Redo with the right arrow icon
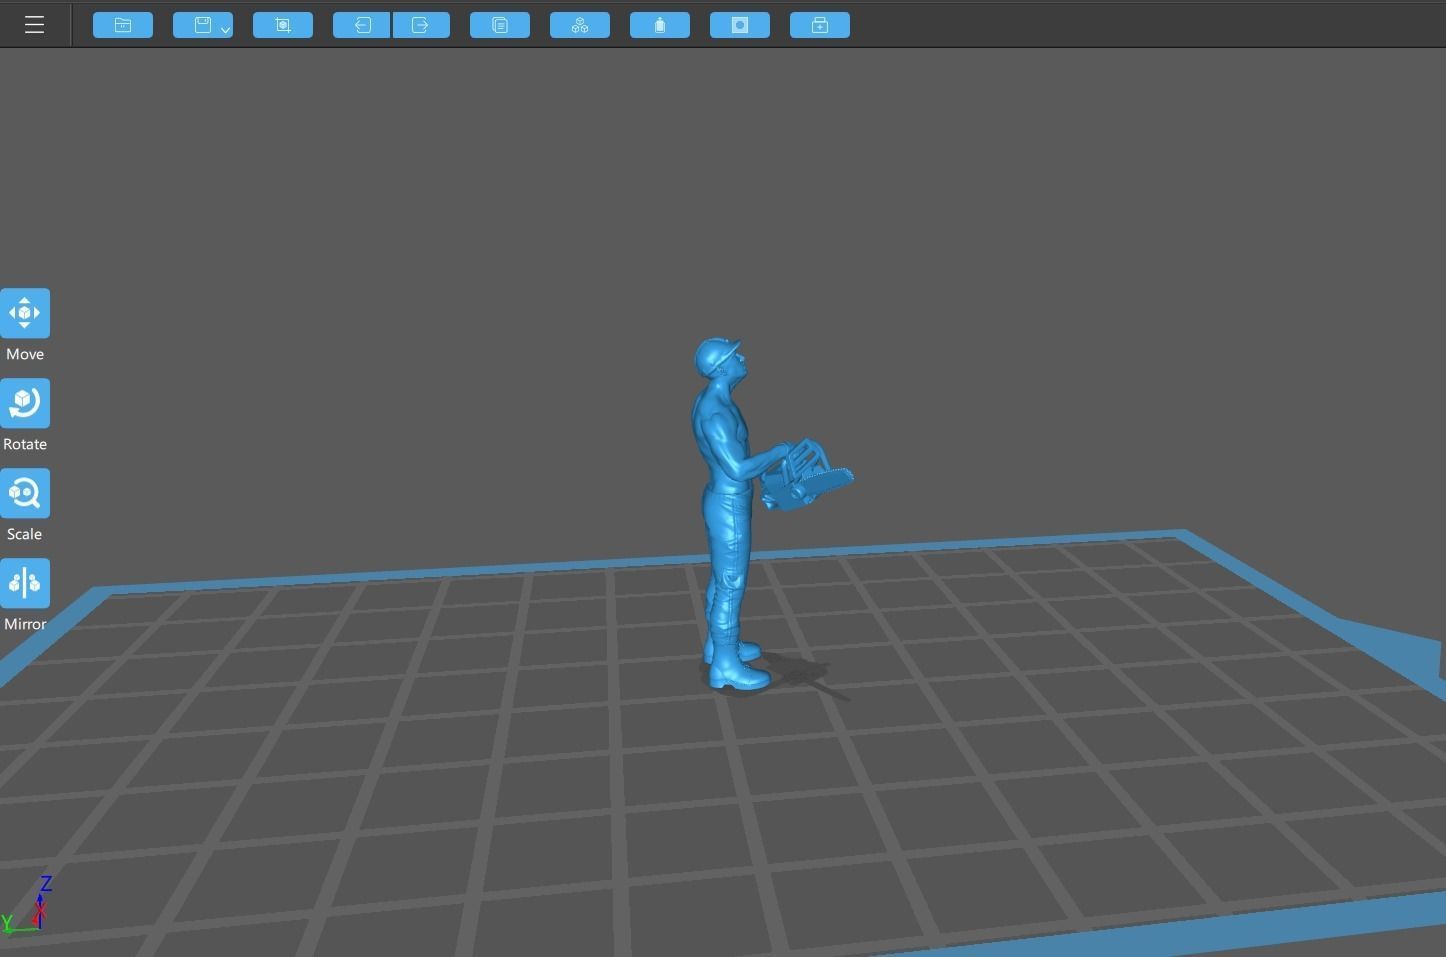 point(421,25)
